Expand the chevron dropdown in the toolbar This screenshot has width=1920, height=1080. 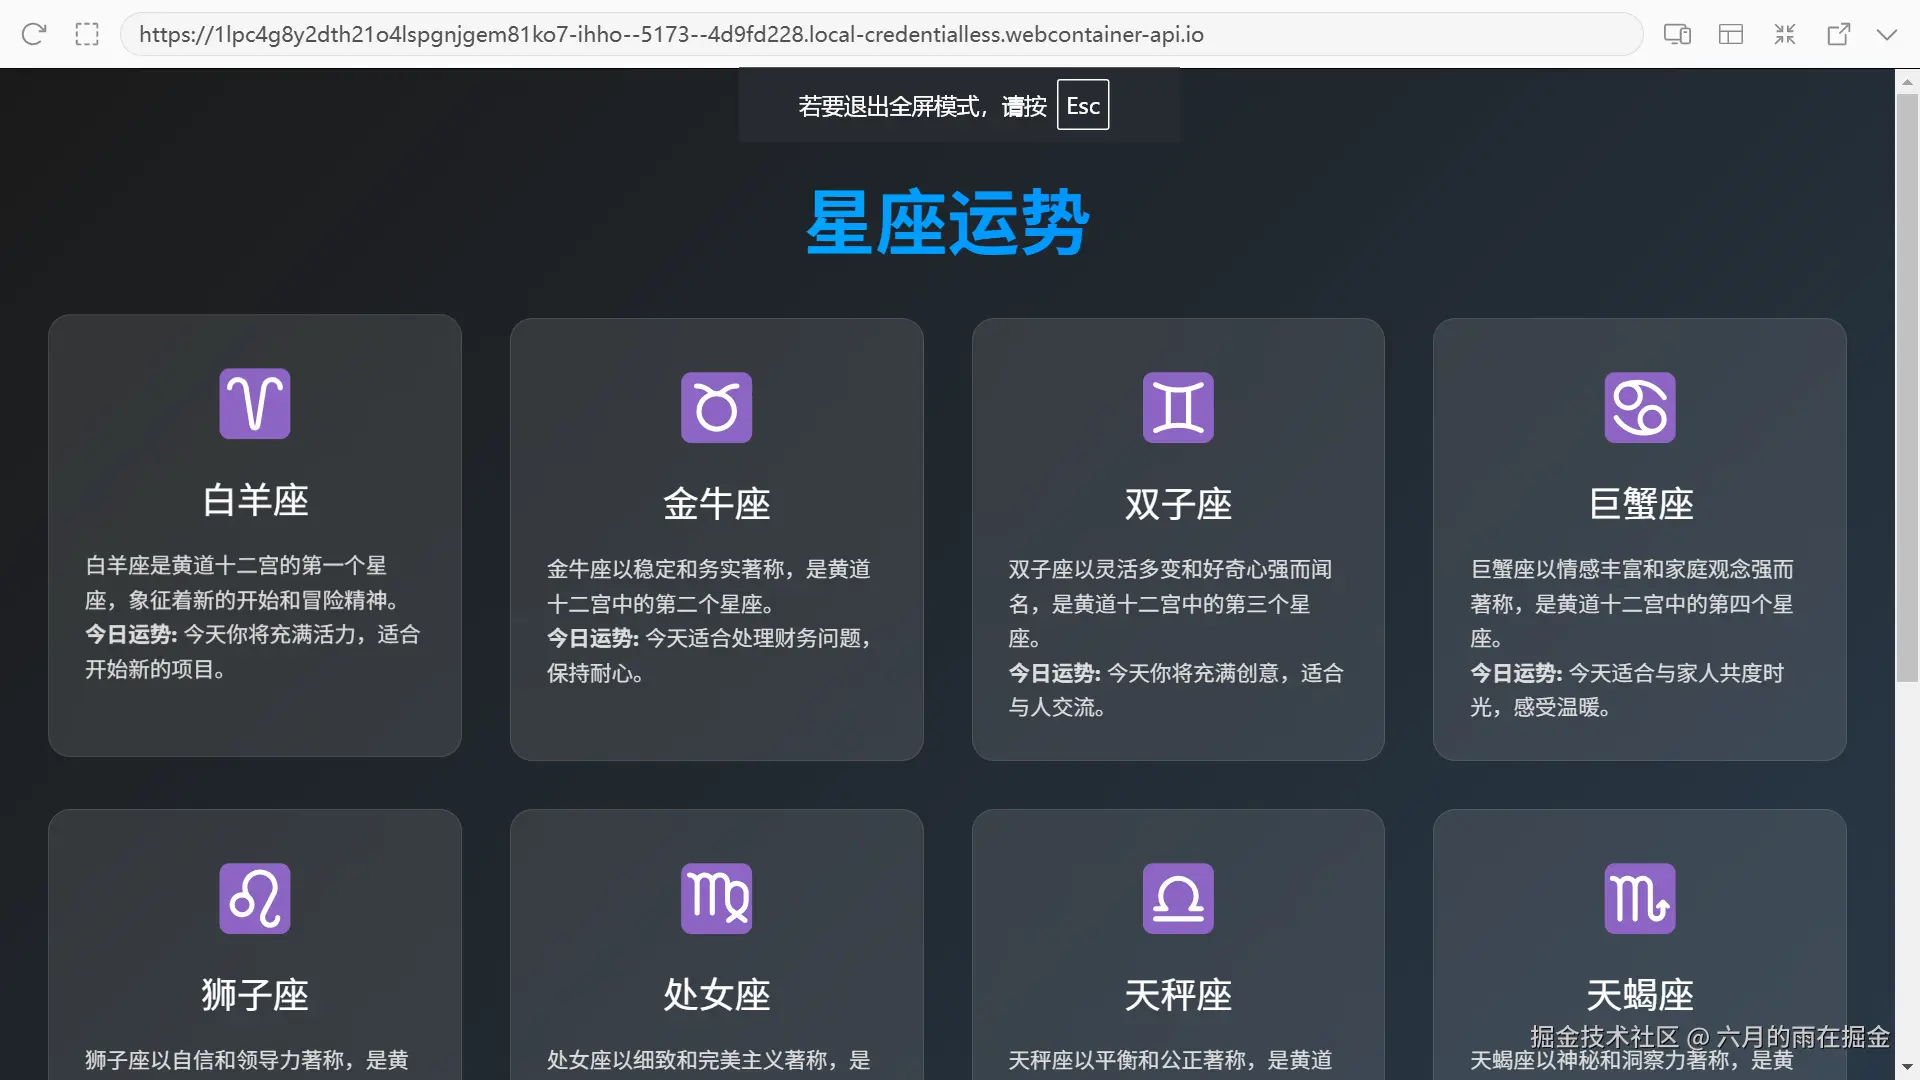(1887, 34)
